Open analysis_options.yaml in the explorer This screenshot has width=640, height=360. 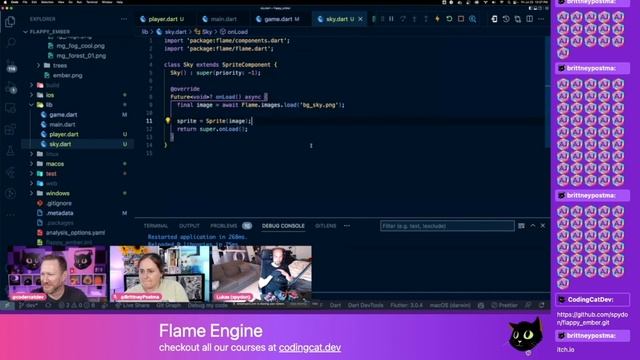pos(75,233)
